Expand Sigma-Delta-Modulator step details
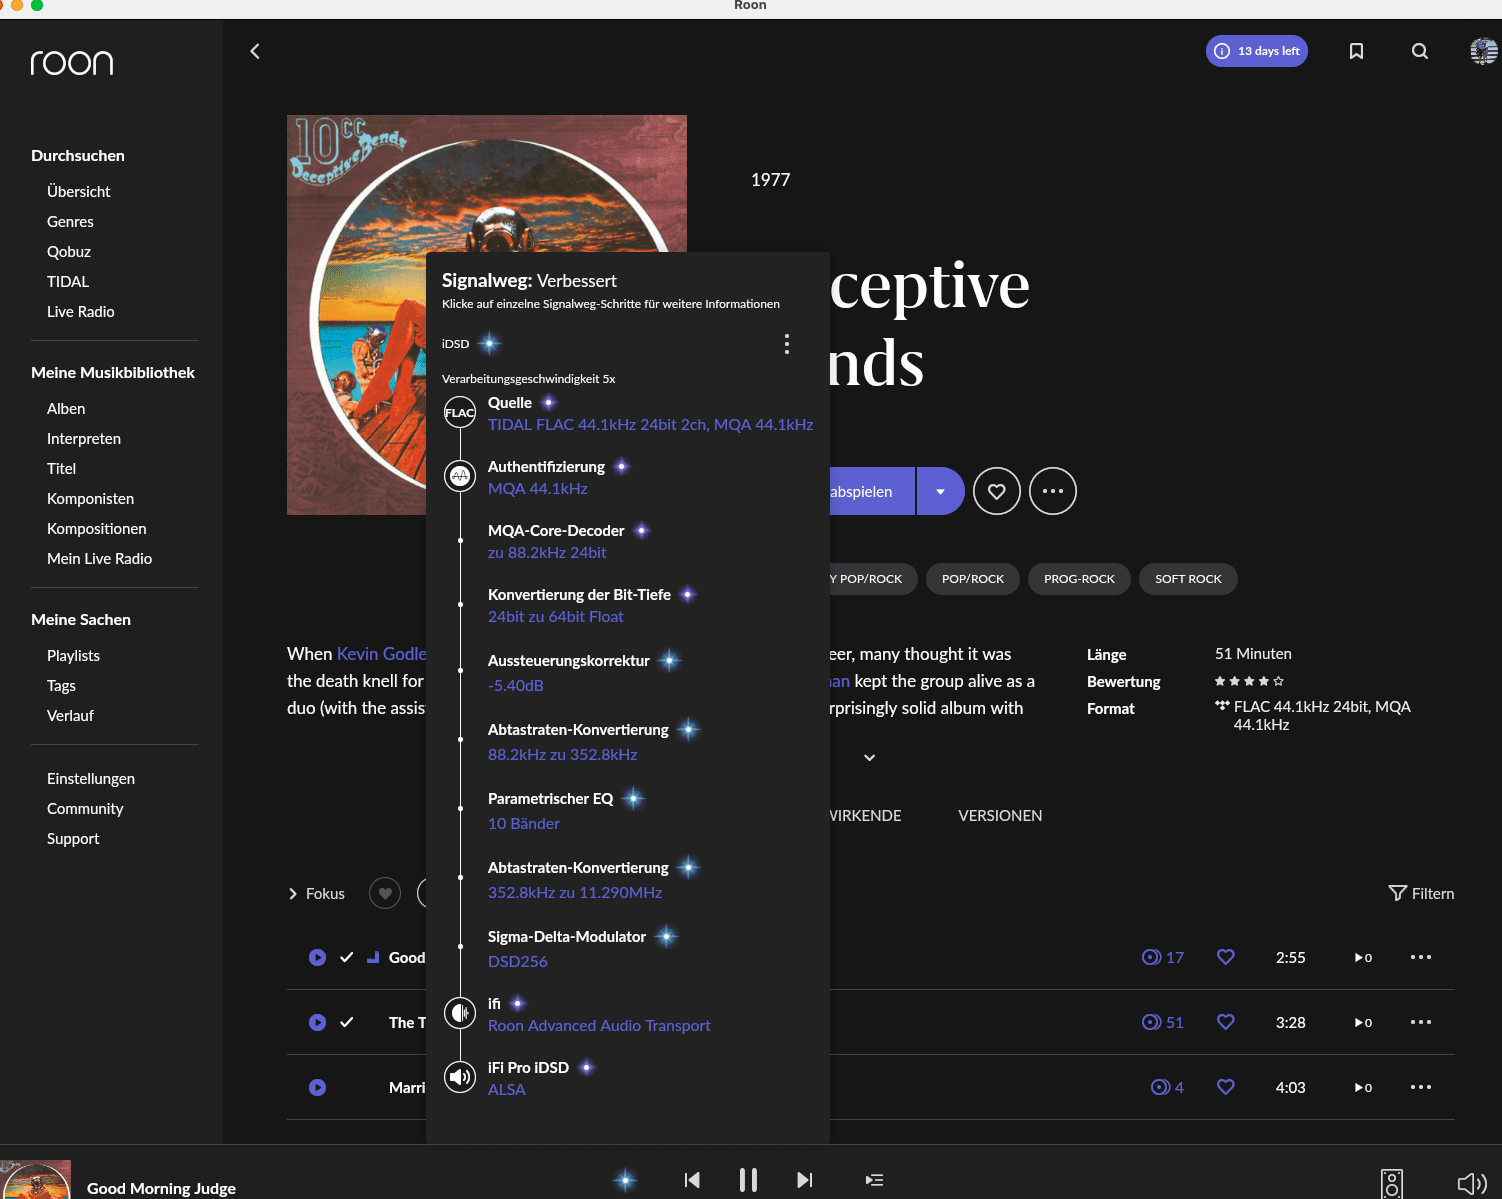Screen dimensions: 1502x1199 [567, 936]
